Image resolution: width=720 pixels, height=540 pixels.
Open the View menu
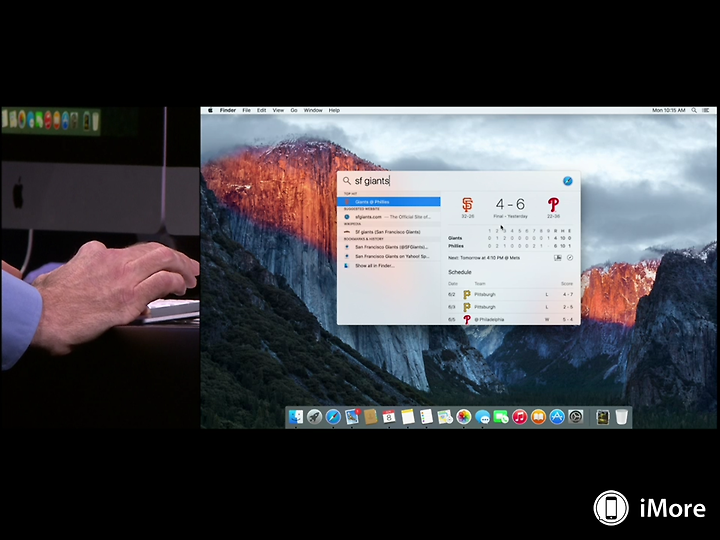pos(278,110)
